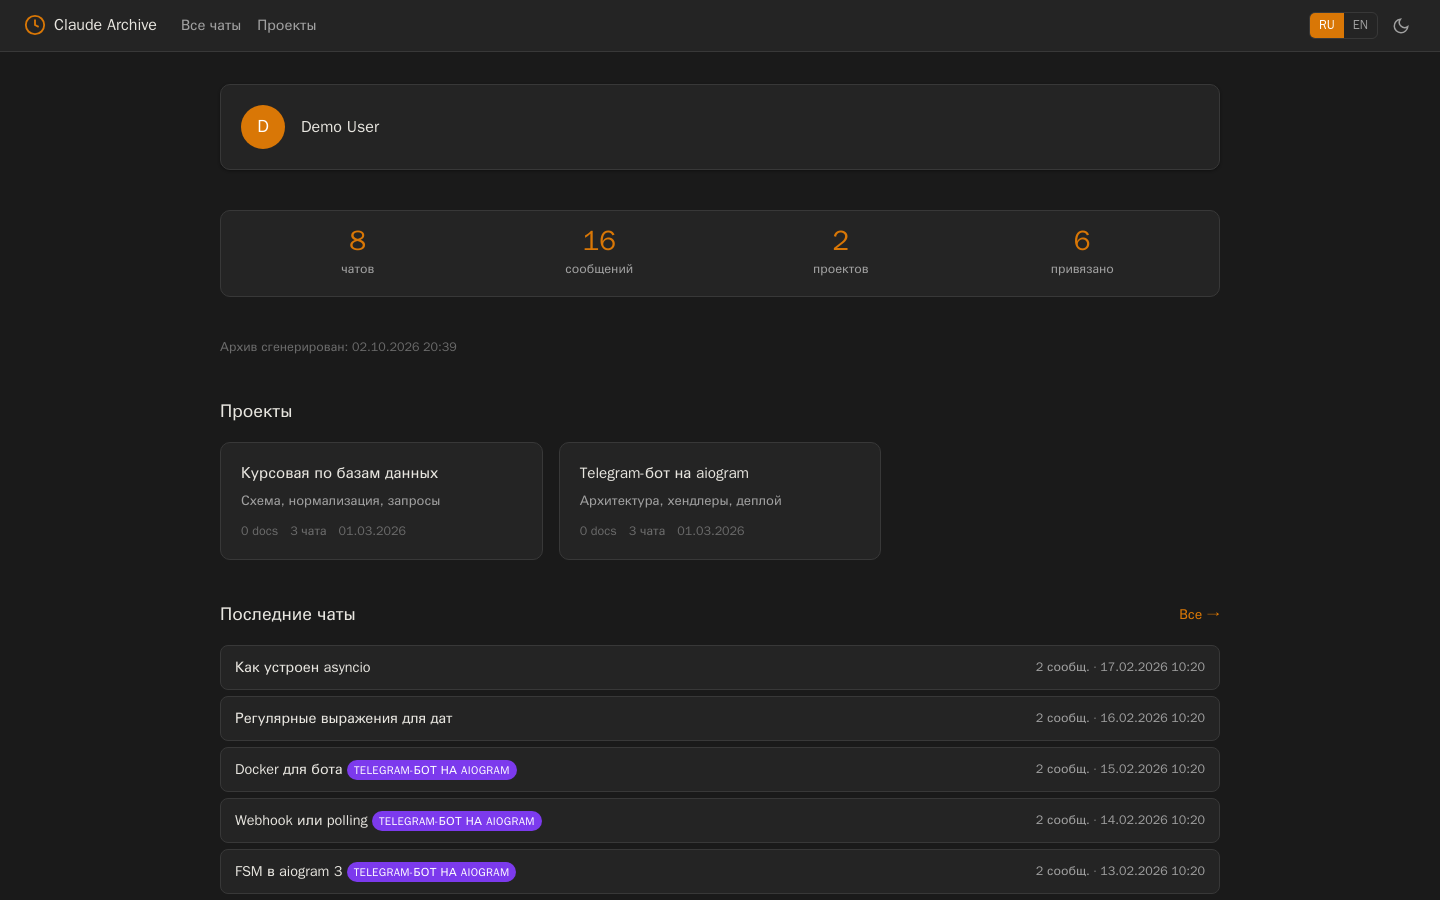
Task: Click the description Схема, нормализация, запросы
Action: click(340, 501)
